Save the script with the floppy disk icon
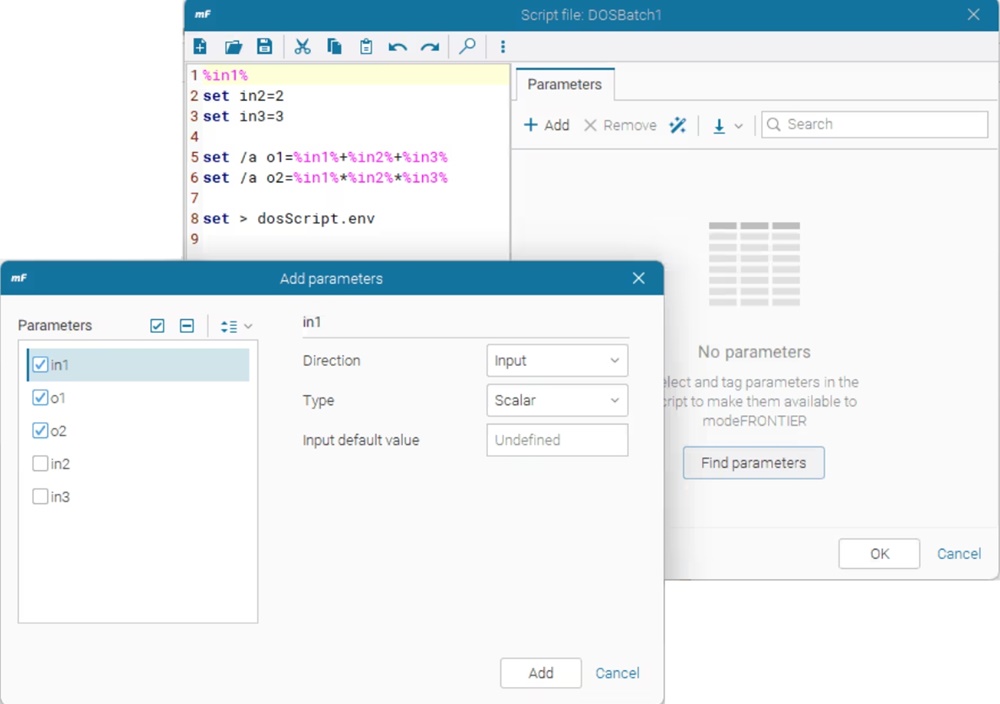Screen dimensions: 1000x704 coord(265,47)
